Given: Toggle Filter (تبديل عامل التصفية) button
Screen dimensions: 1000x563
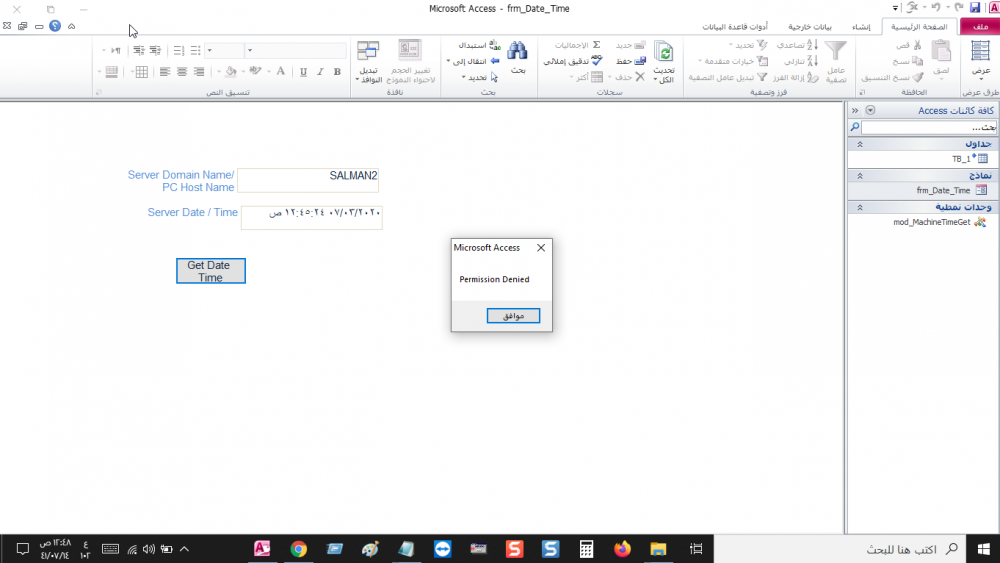Looking at the screenshot, I should click(728, 77).
